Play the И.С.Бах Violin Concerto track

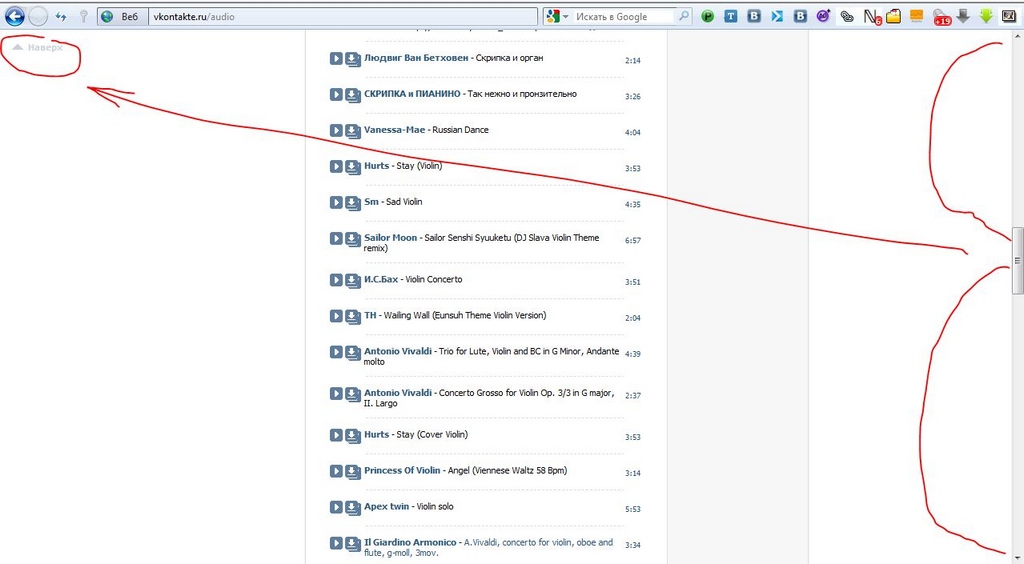point(337,280)
